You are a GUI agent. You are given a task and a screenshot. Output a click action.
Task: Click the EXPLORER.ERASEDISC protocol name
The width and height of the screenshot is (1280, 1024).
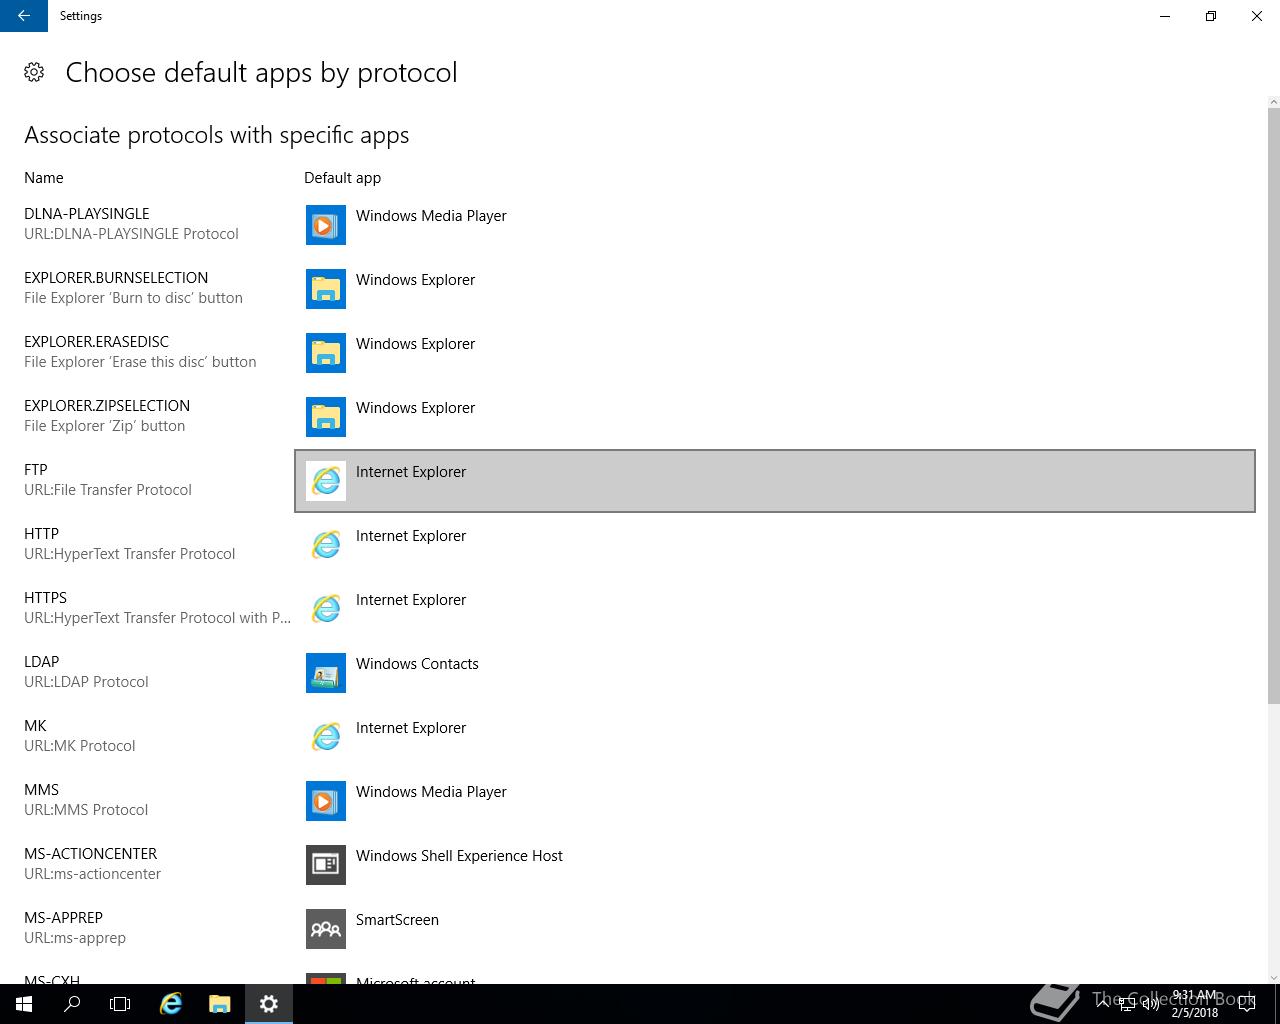(97, 342)
